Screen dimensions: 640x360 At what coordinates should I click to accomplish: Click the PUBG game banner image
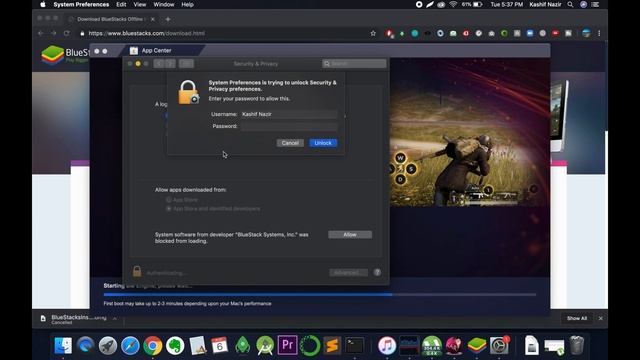pyautogui.click(x=469, y=133)
